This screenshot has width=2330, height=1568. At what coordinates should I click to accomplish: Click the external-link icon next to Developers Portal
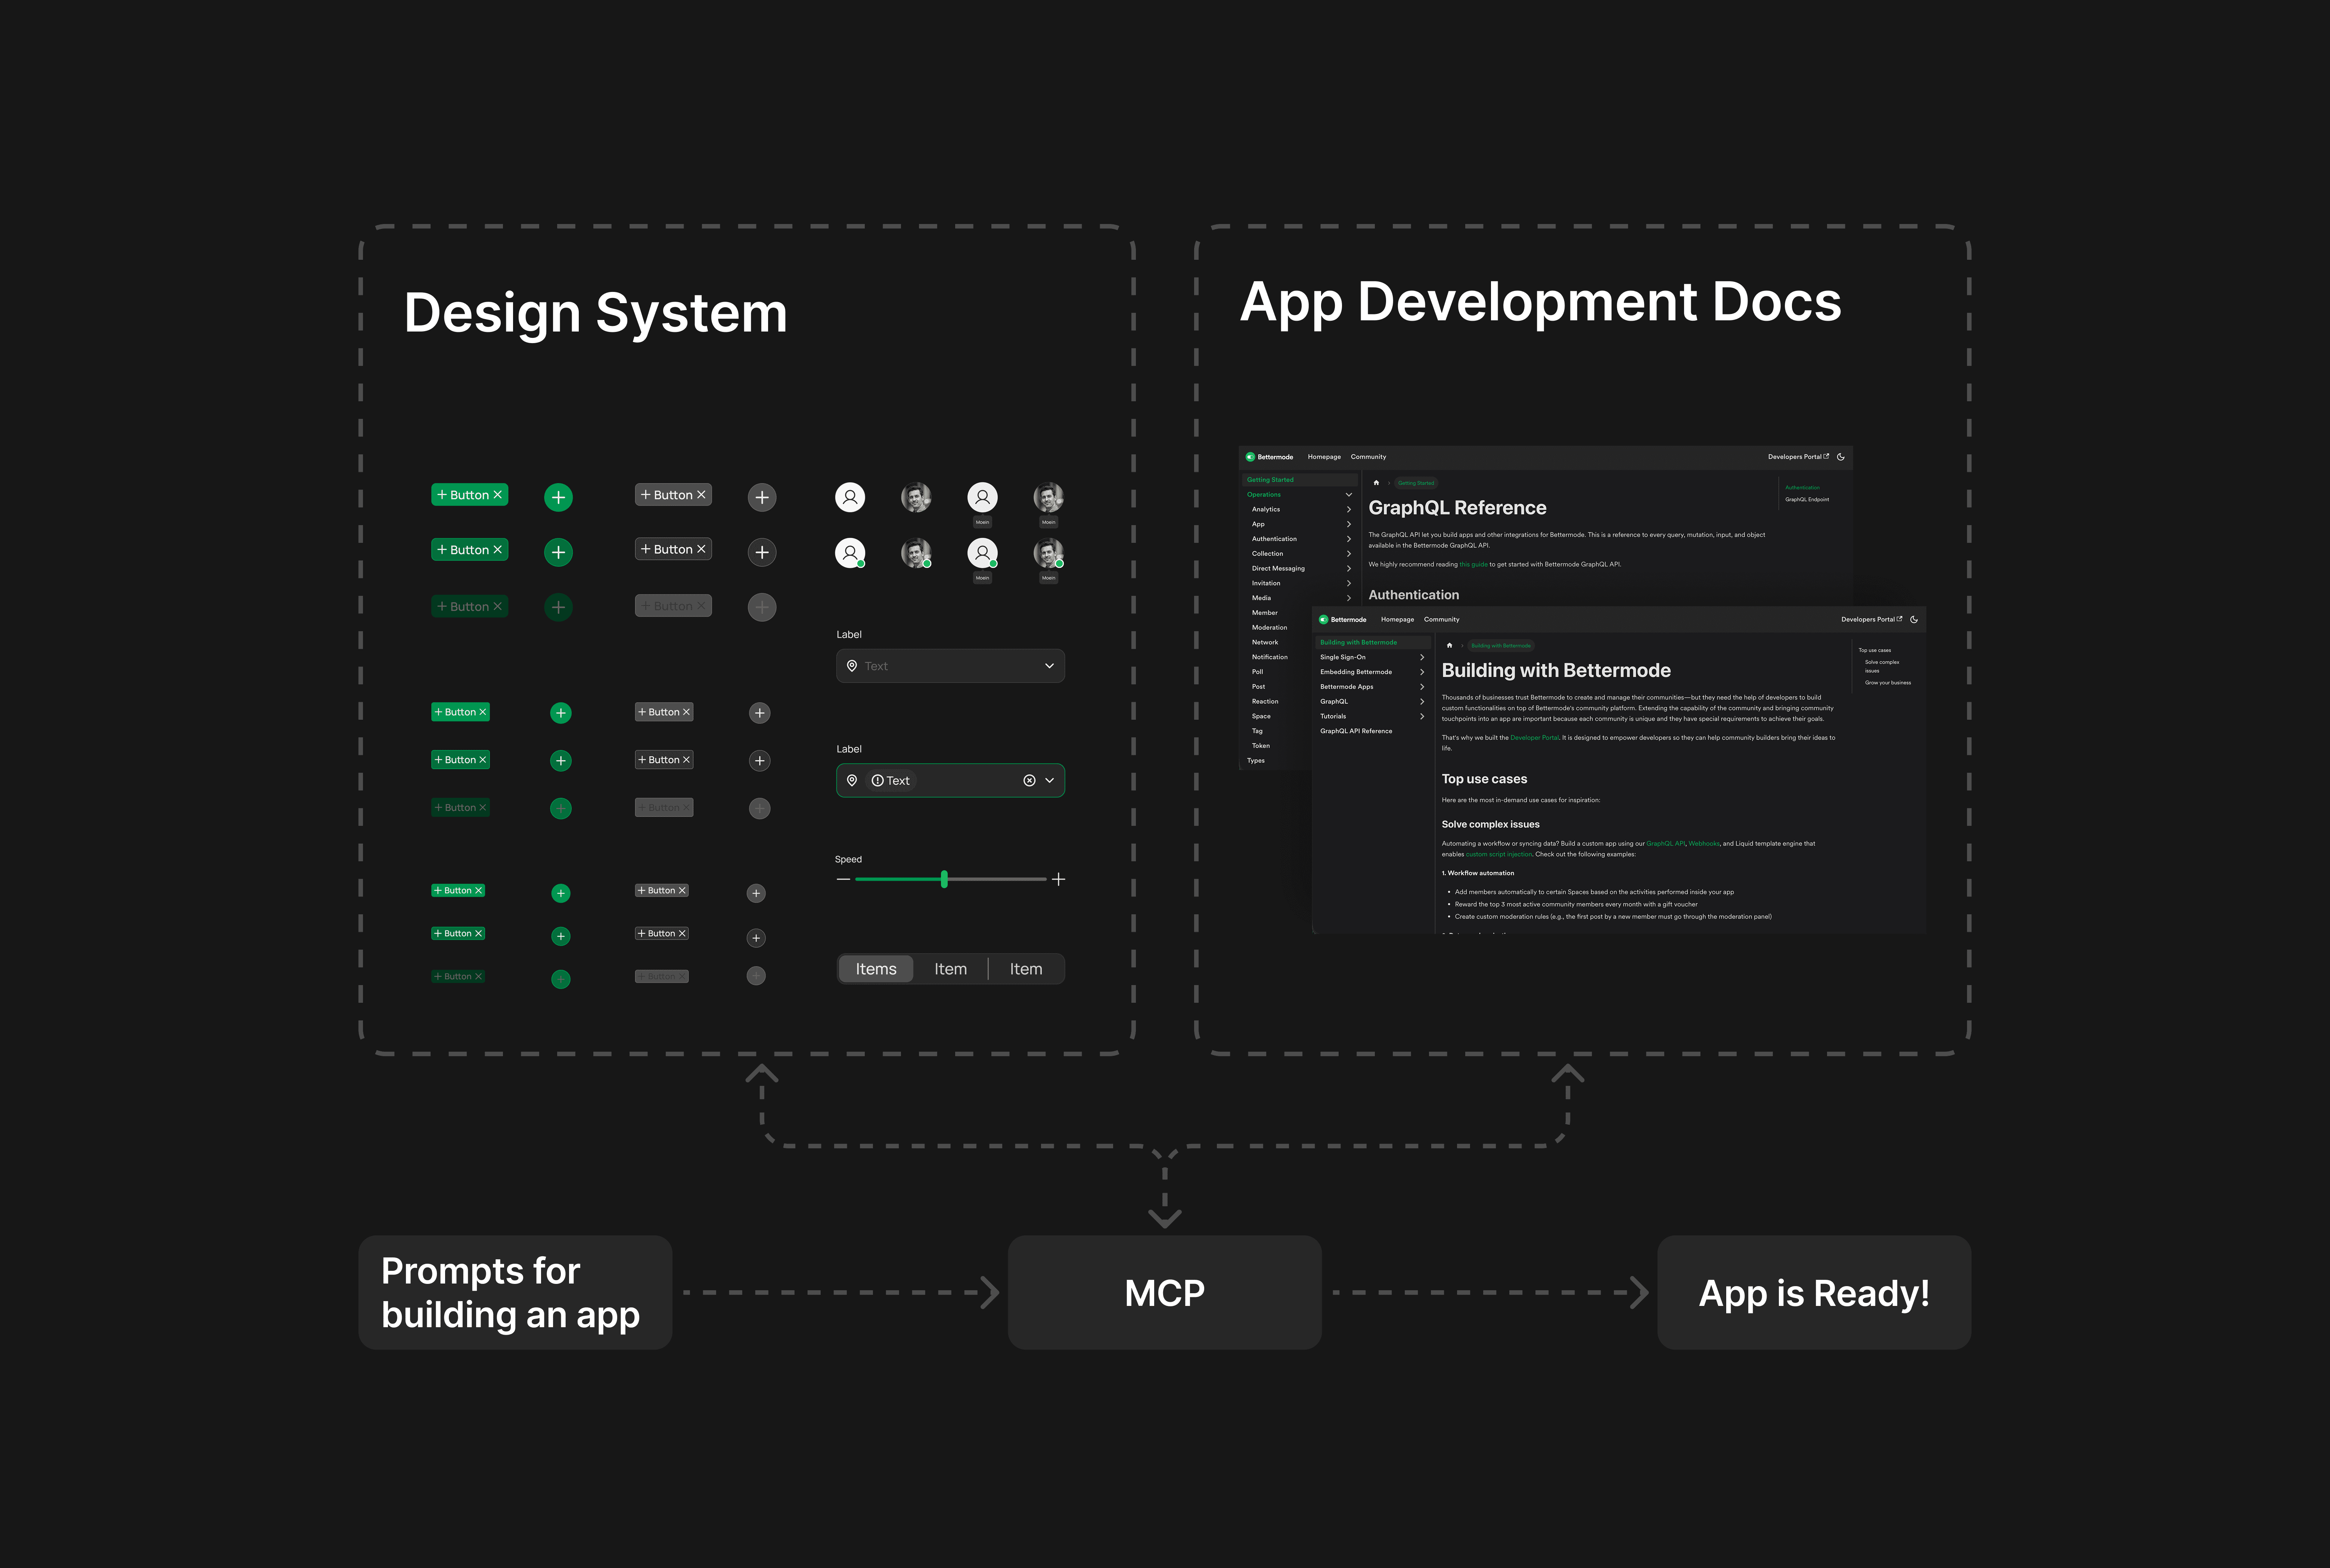(x=1827, y=457)
